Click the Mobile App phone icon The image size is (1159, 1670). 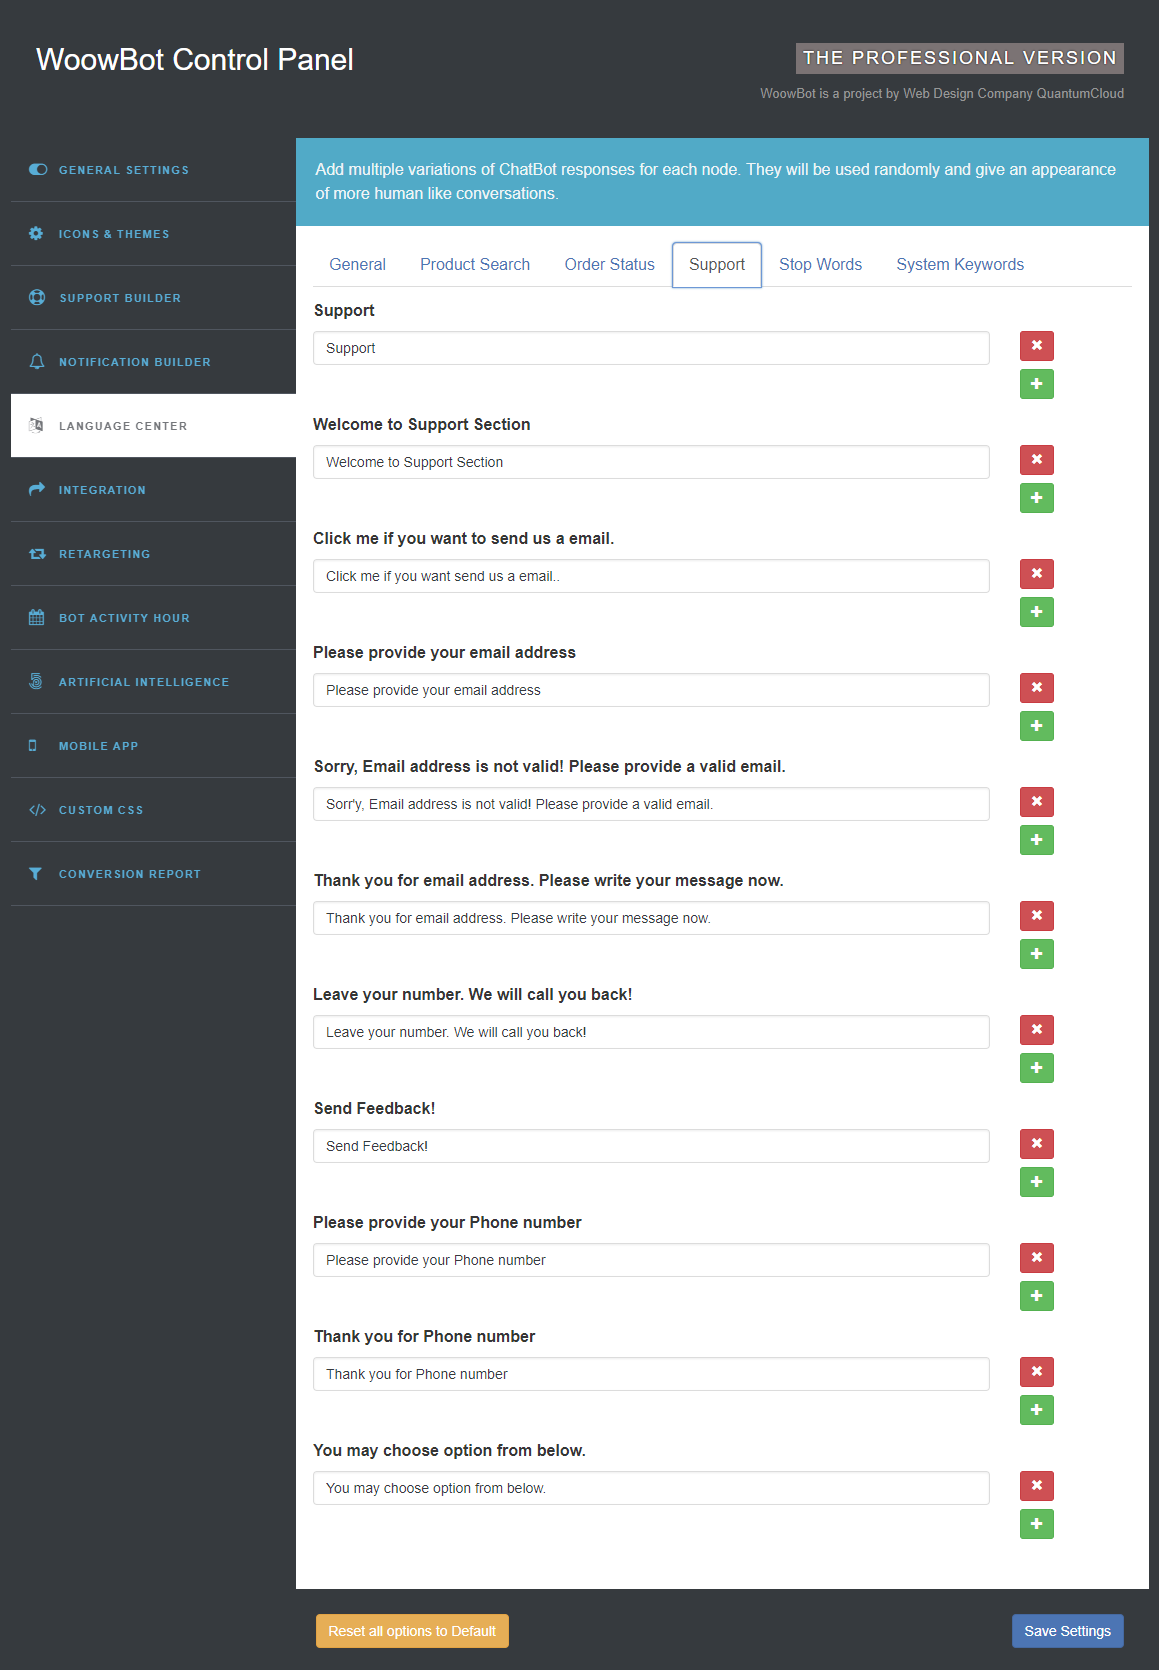coord(33,745)
